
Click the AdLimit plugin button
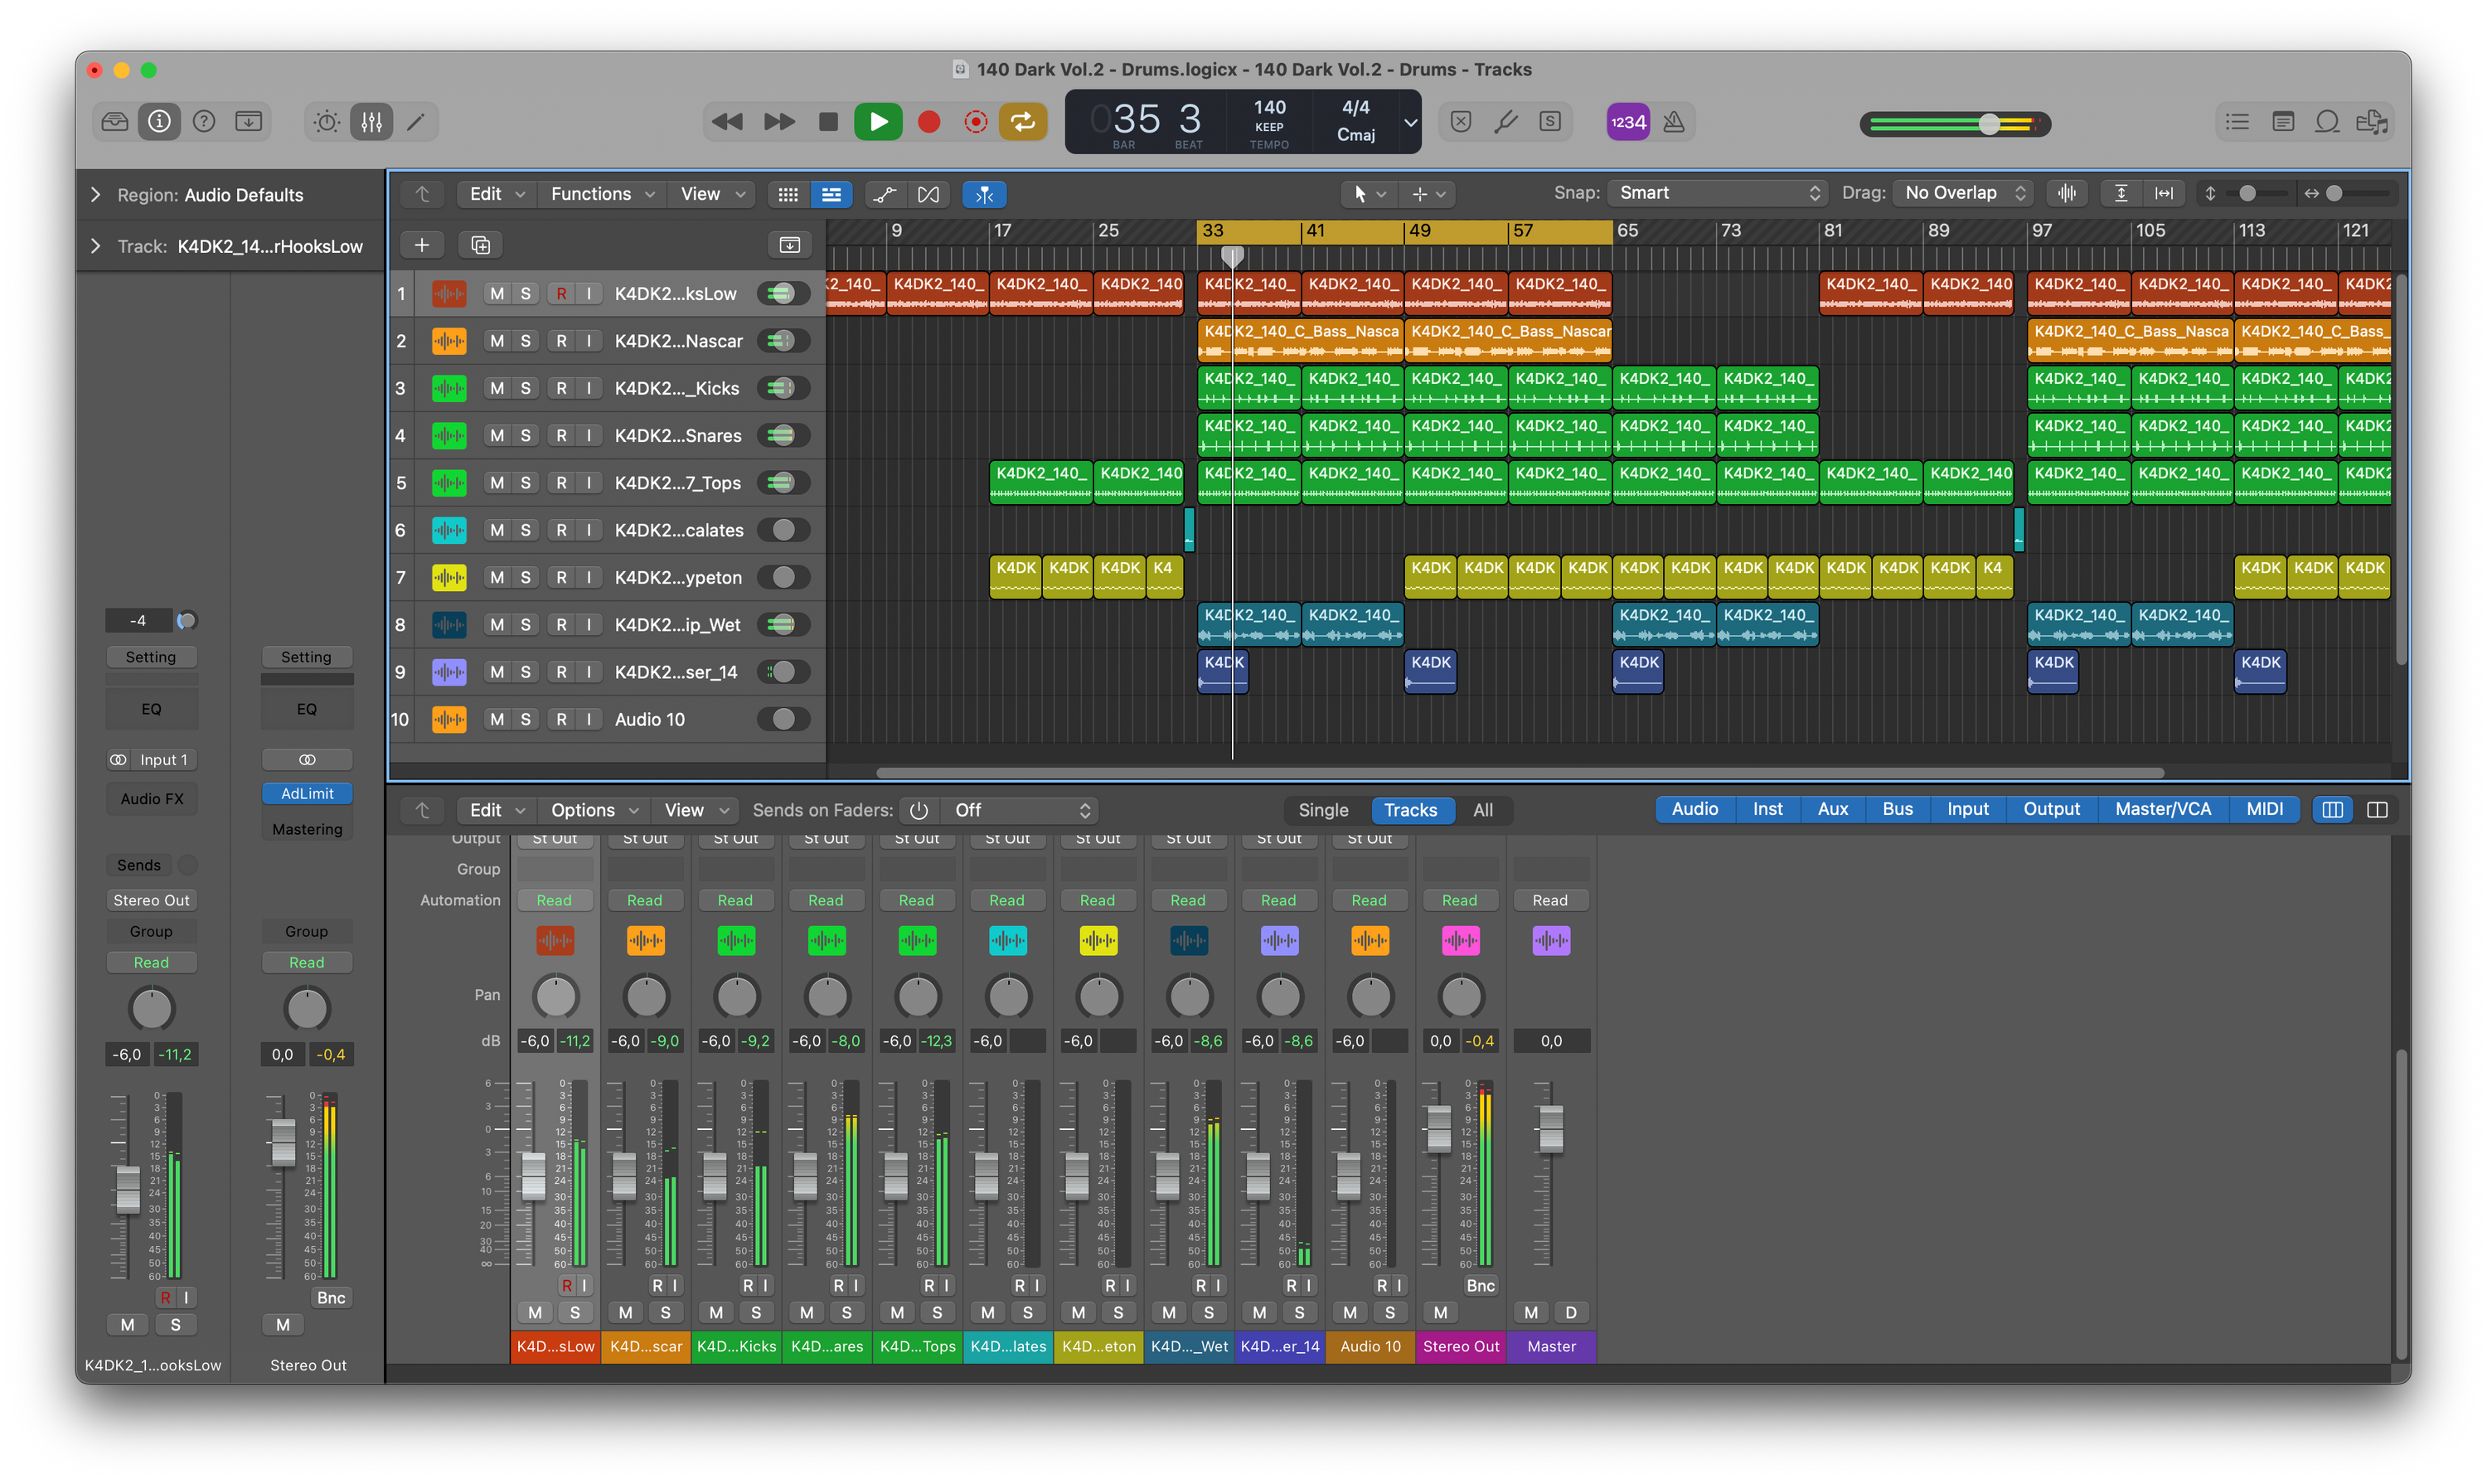coord(307,793)
